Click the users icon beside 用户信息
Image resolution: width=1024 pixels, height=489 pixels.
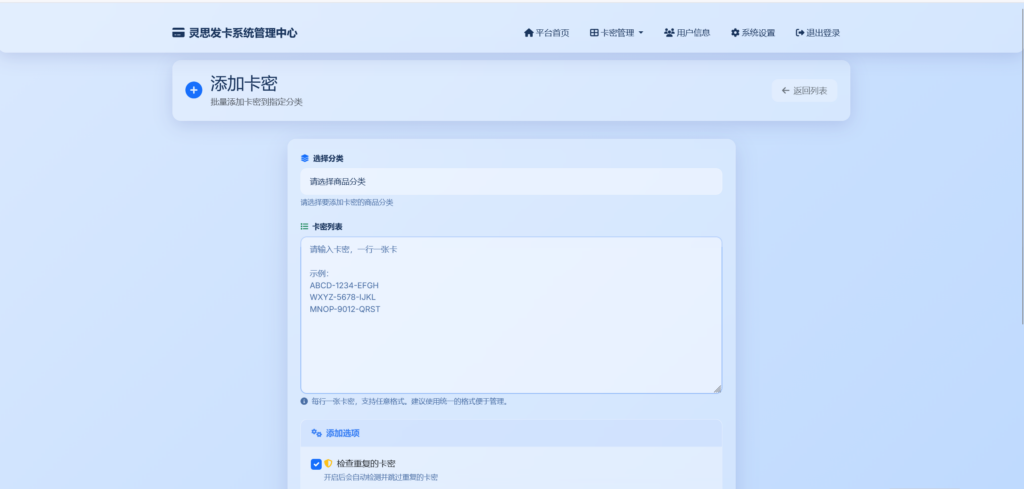669,33
